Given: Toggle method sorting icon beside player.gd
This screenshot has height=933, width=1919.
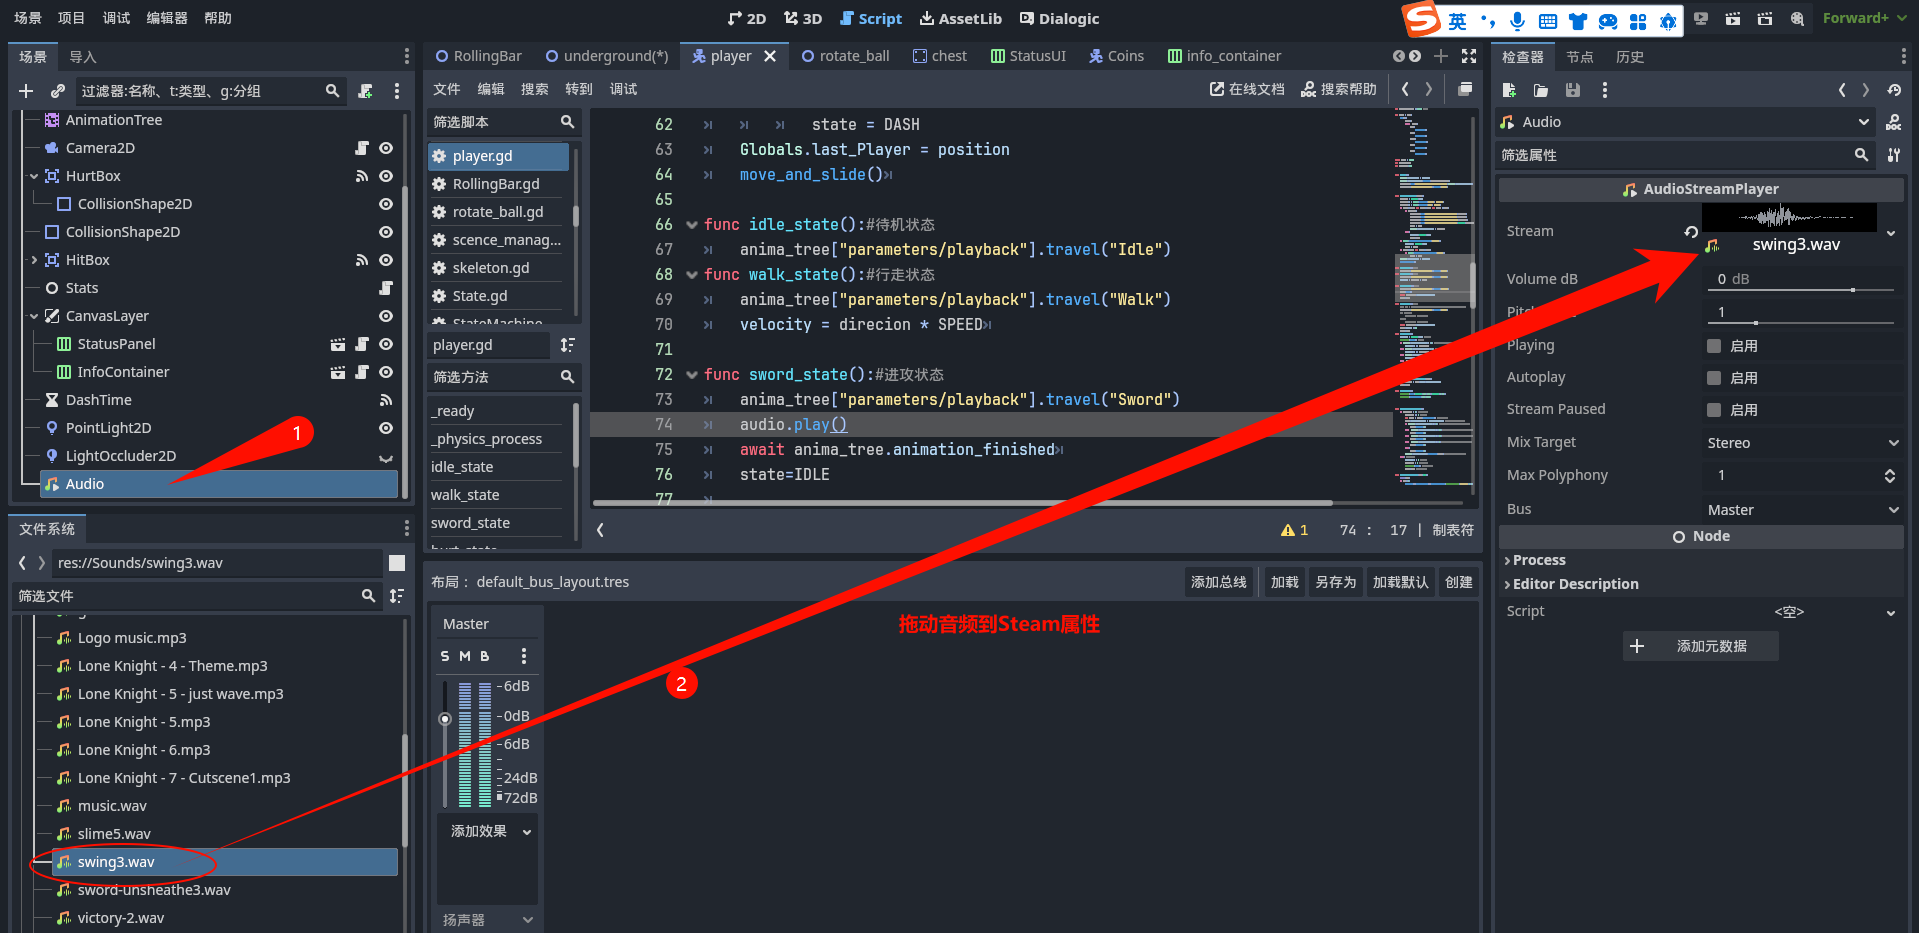Looking at the screenshot, I should pyautogui.click(x=568, y=345).
